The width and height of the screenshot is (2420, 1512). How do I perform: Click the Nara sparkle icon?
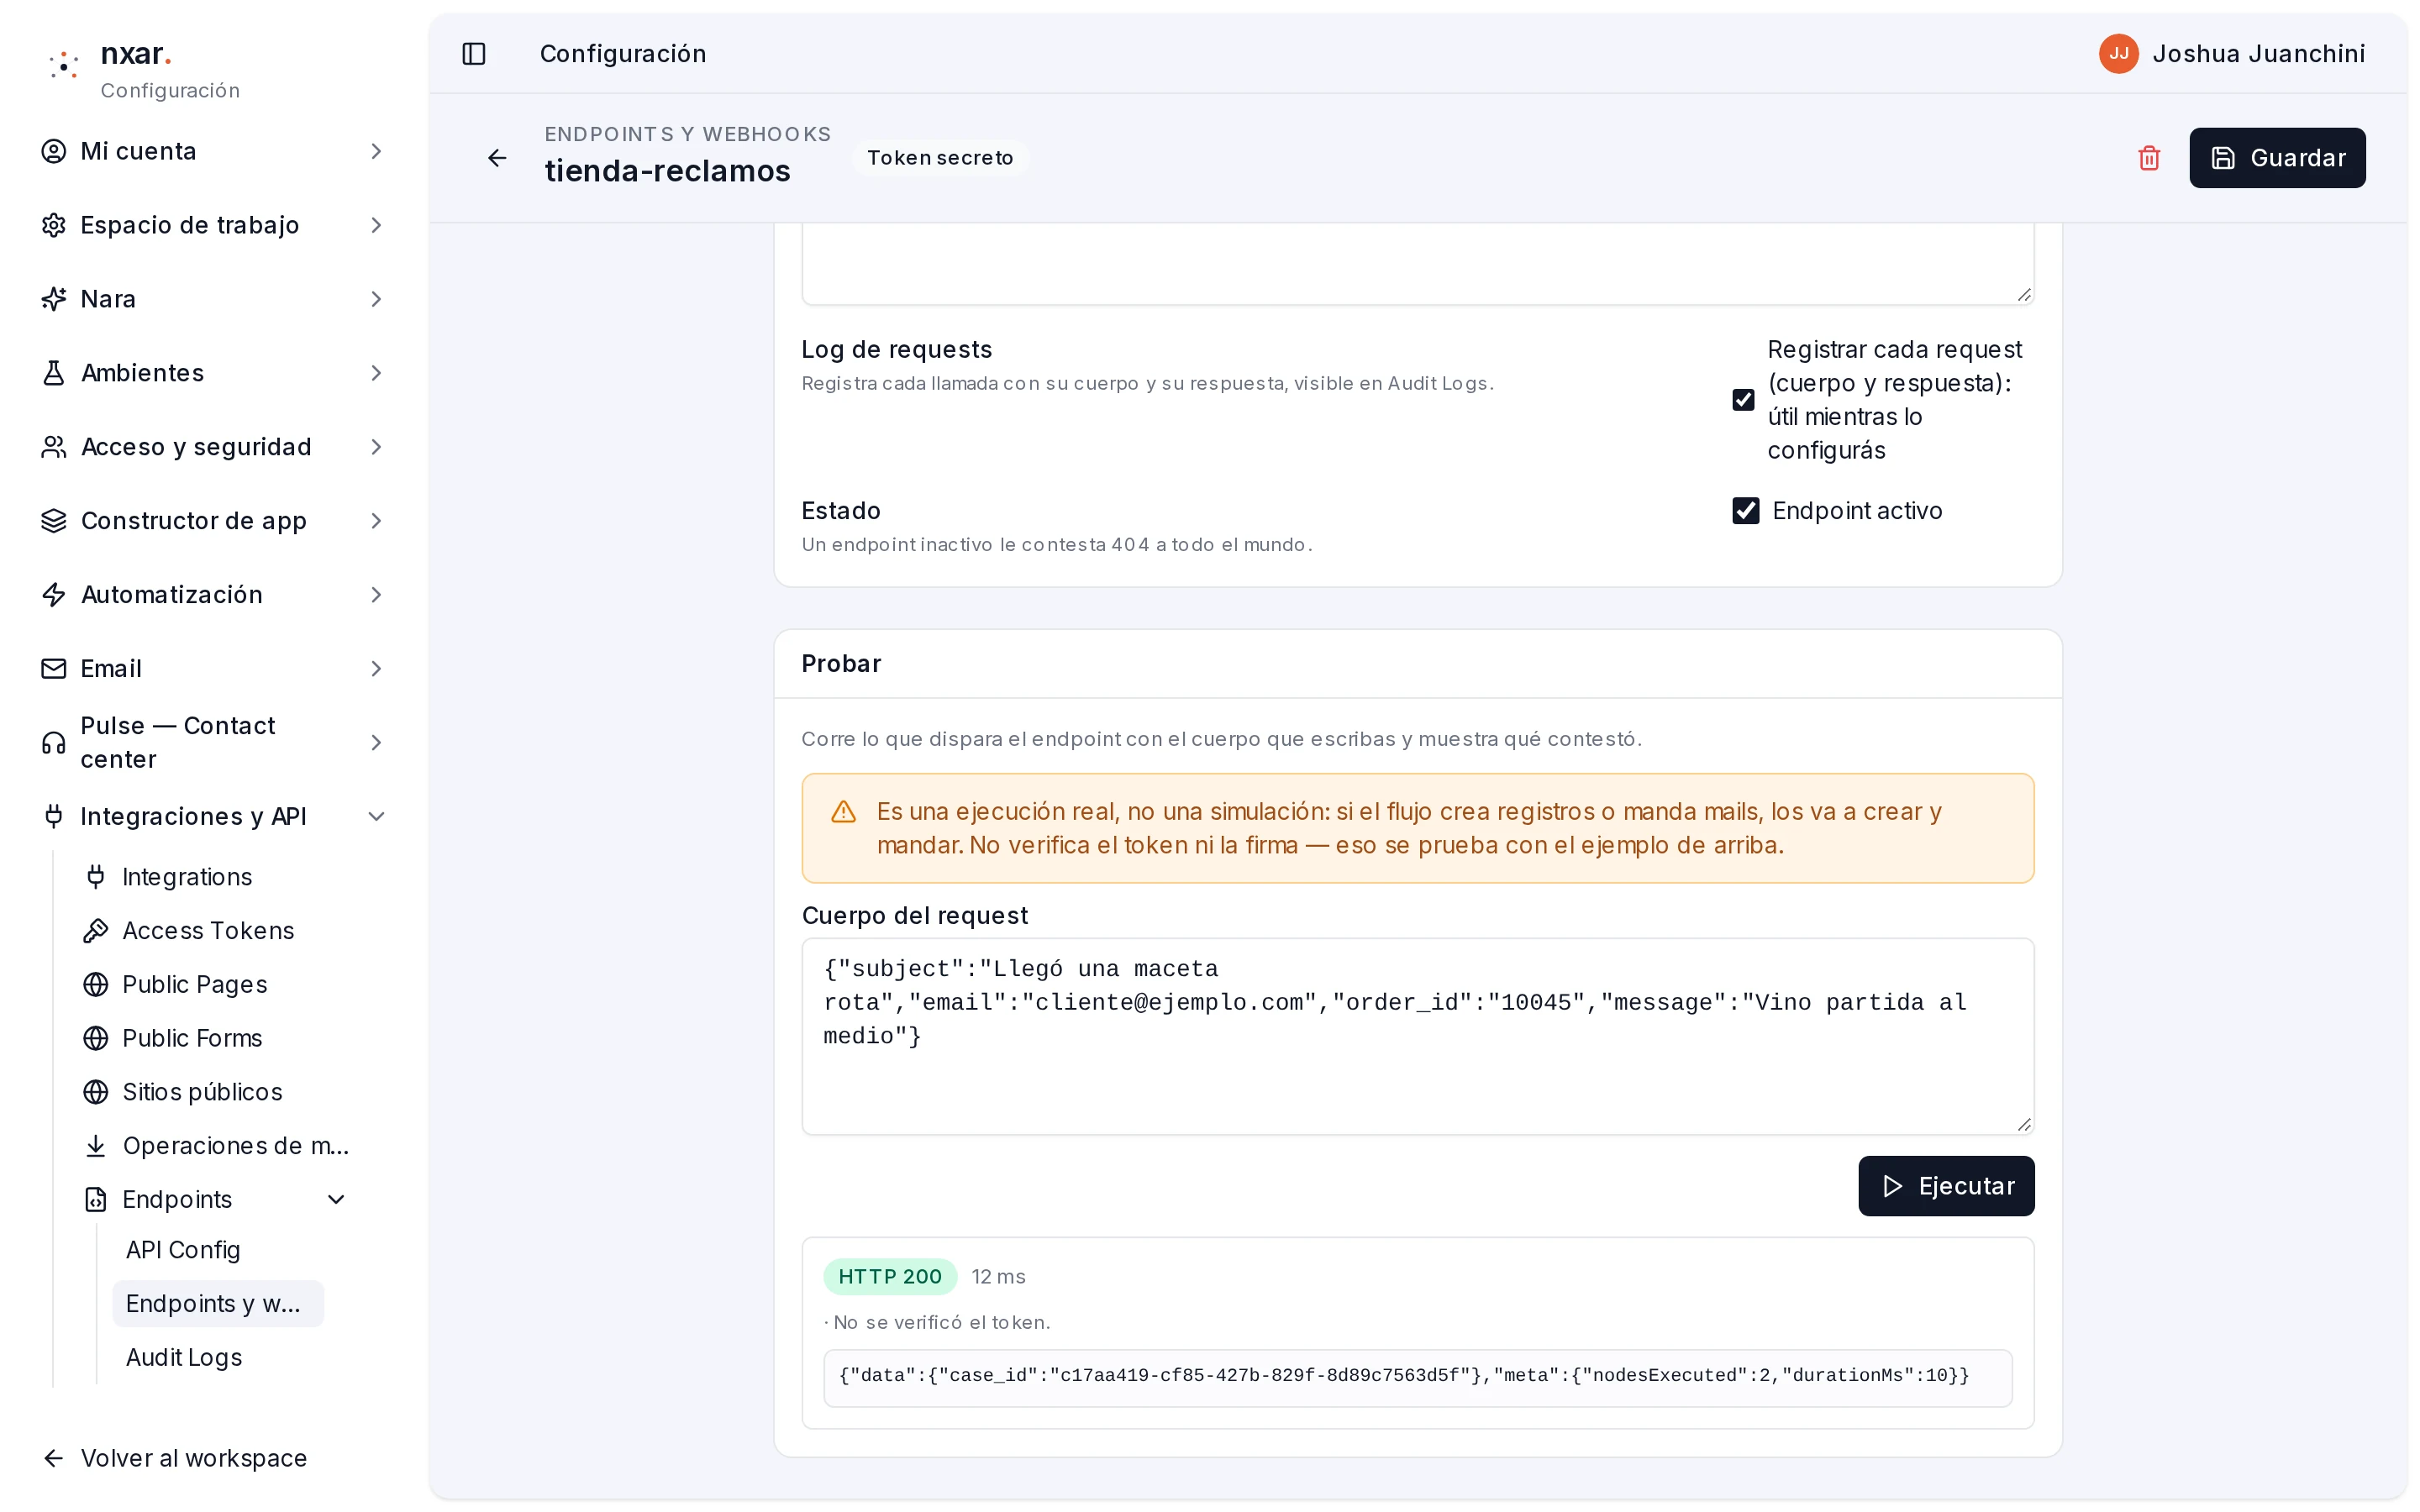click(x=54, y=299)
